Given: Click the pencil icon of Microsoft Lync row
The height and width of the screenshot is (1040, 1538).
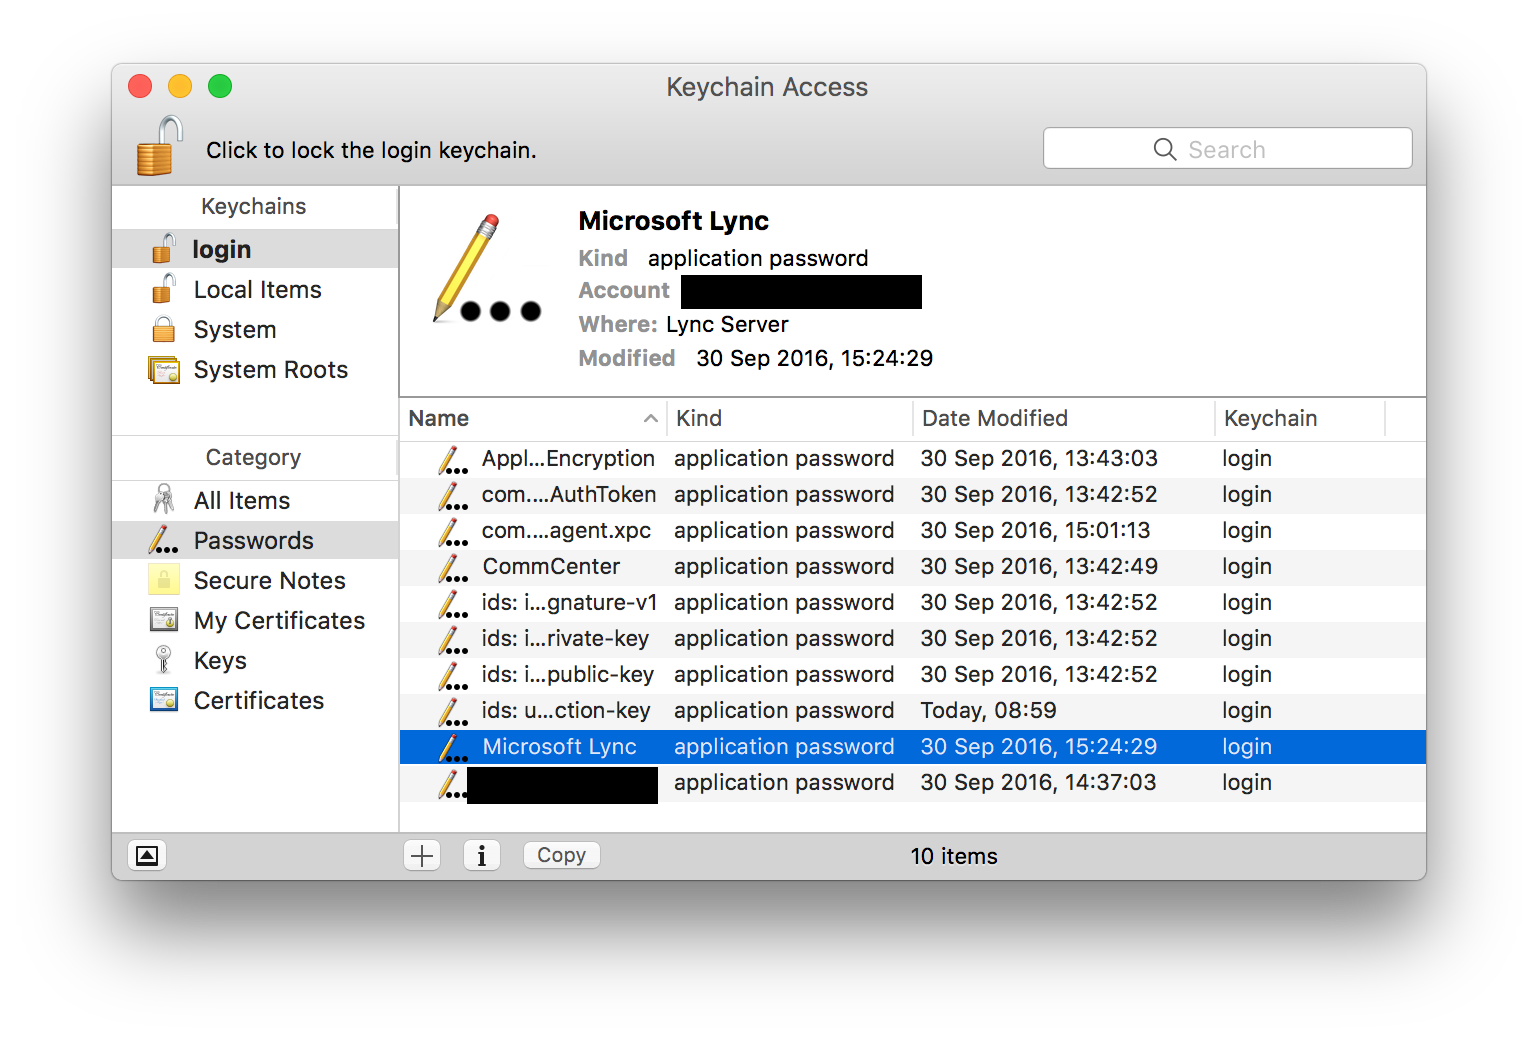Looking at the screenshot, I should (452, 748).
